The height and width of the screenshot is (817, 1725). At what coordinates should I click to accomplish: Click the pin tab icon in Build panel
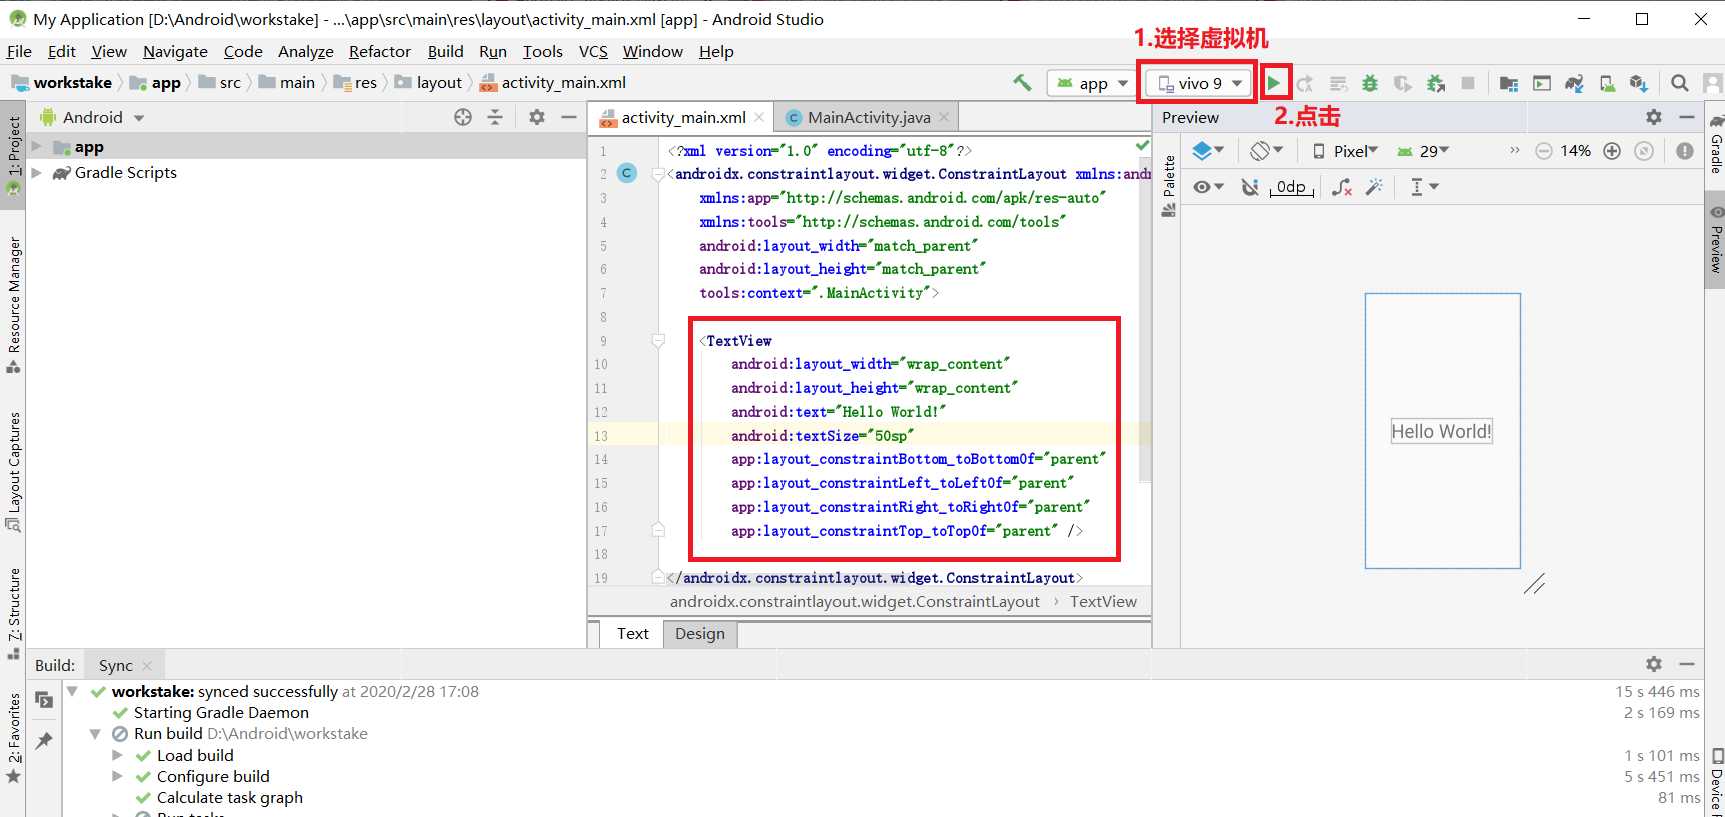click(x=44, y=741)
